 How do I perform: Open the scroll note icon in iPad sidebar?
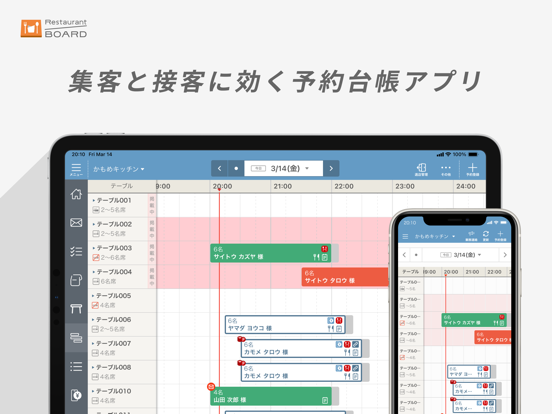(x=76, y=280)
